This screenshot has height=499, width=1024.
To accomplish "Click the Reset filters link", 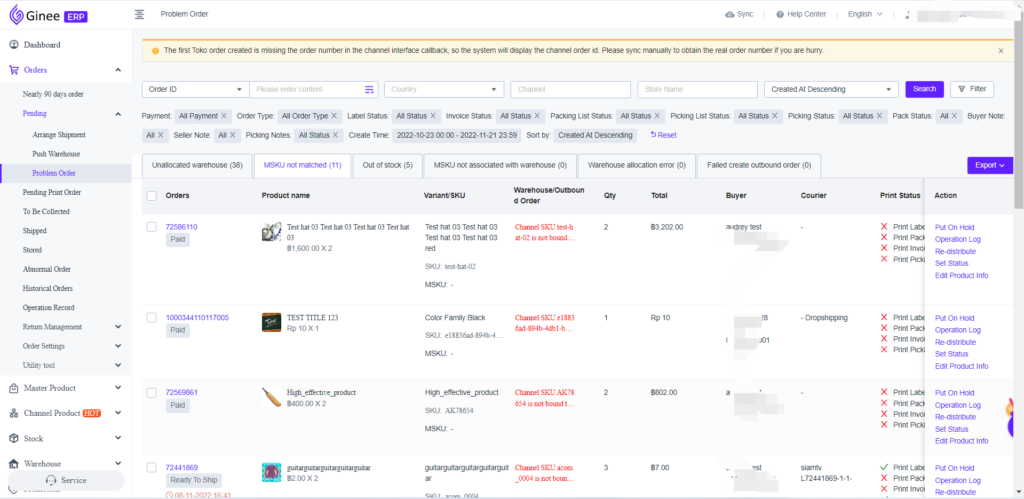I will pyautogui.click(x=664, y=135).
